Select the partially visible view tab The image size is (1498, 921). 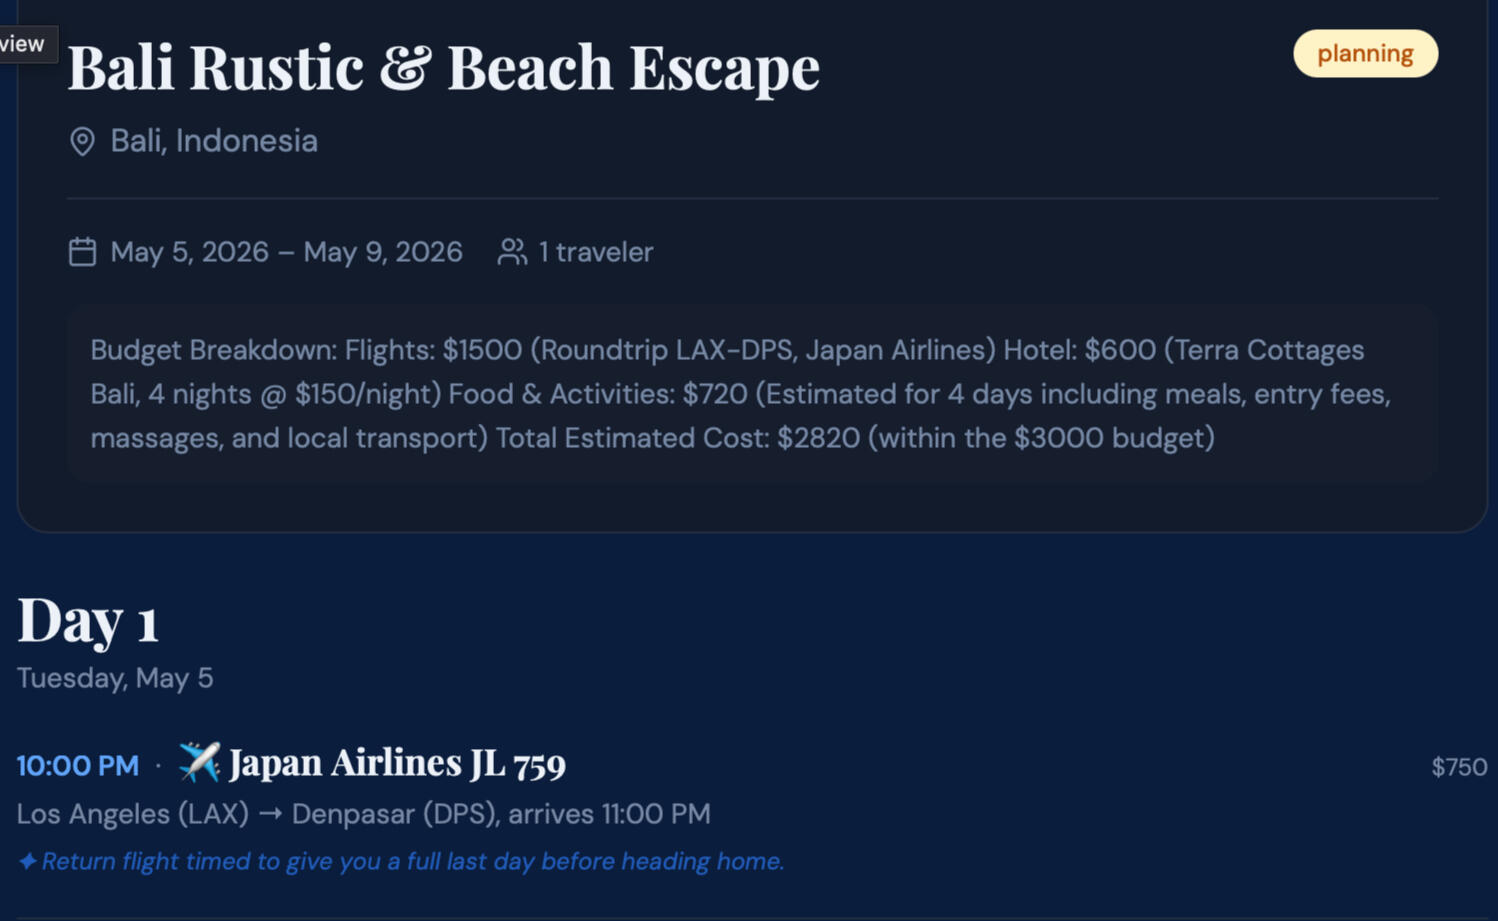point(24,44)
